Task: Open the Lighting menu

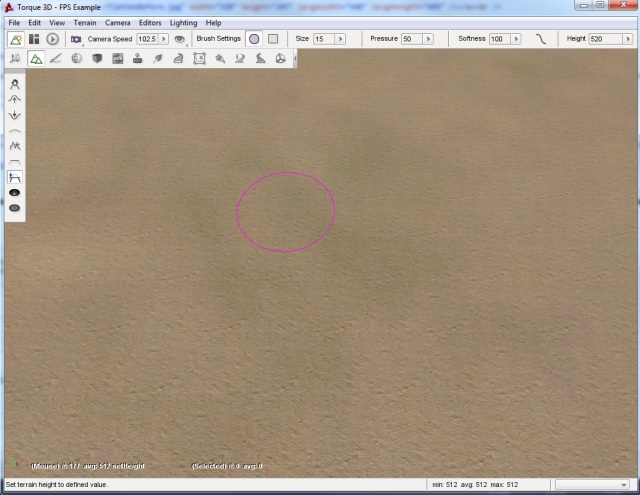Action: [x=183, y=22]
